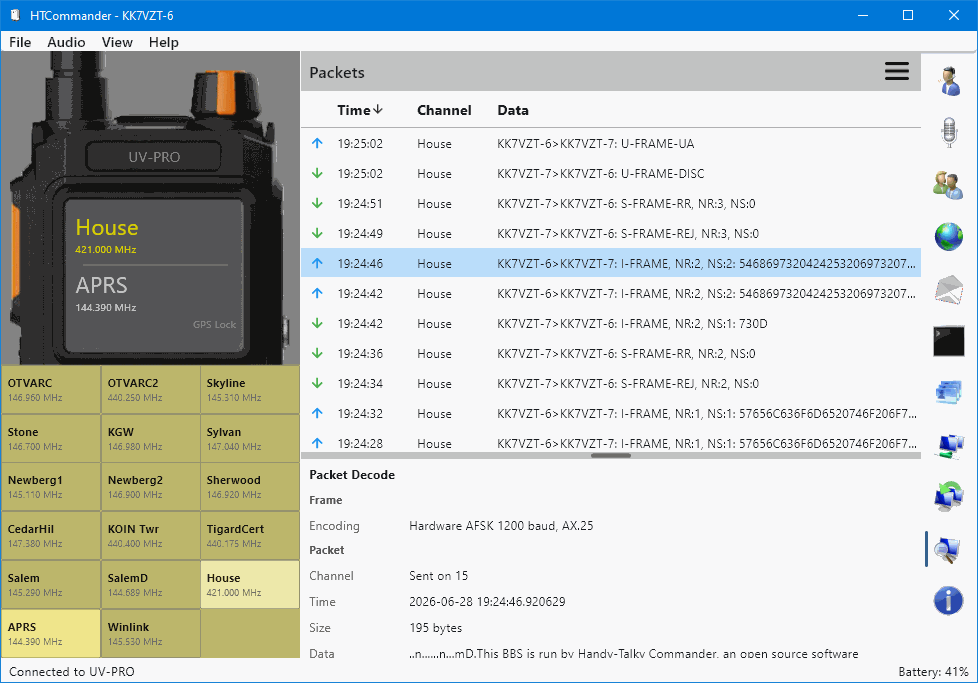Select the KOIN Twr channel button
Screen dimensions: 978x683
pyautogui.click(x=150, y=536)
